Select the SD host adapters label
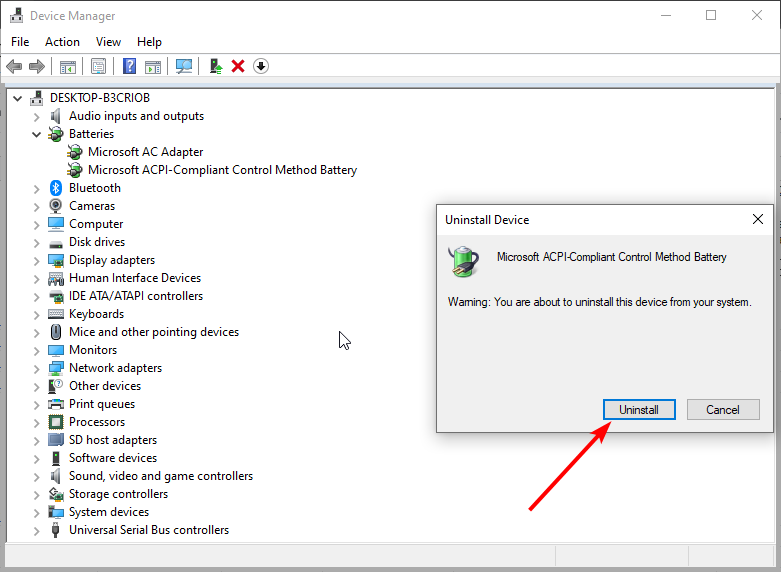 pos(113,440)
